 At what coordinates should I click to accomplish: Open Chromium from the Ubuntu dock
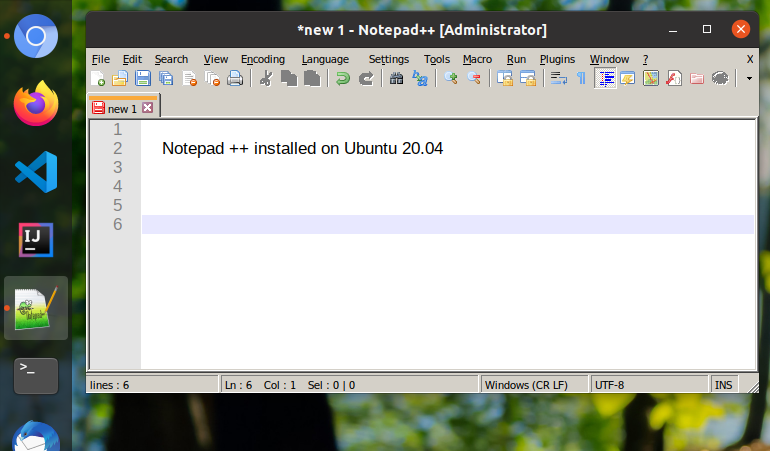(36, 36)
